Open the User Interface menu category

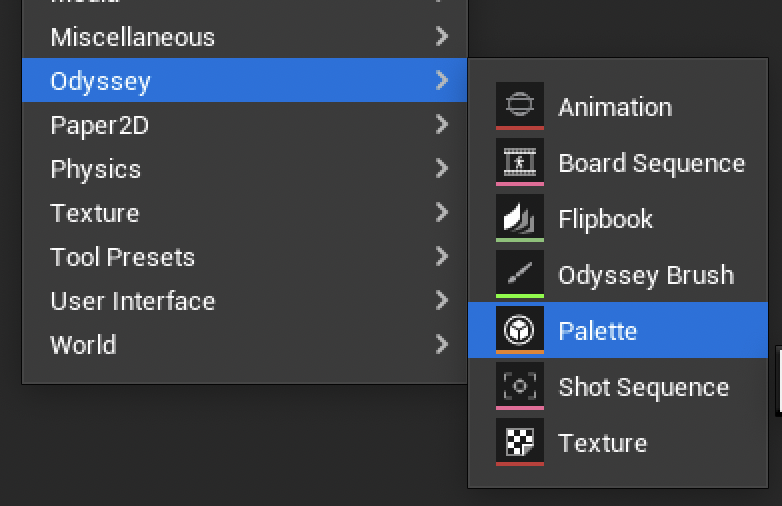point(133,301)
